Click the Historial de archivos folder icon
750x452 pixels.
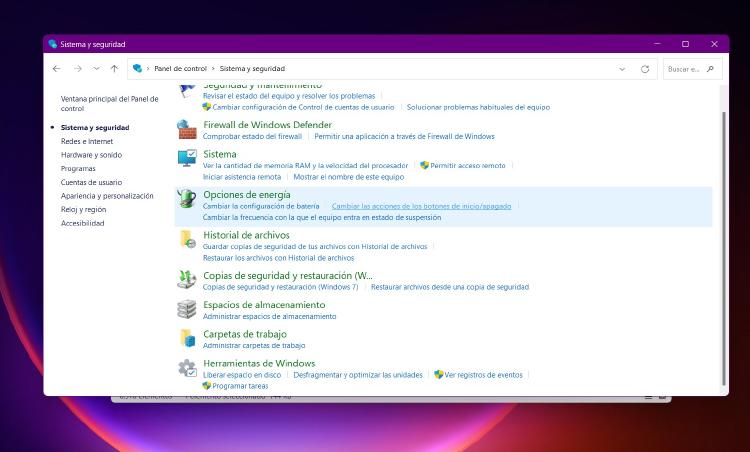(x=187, y=239)
